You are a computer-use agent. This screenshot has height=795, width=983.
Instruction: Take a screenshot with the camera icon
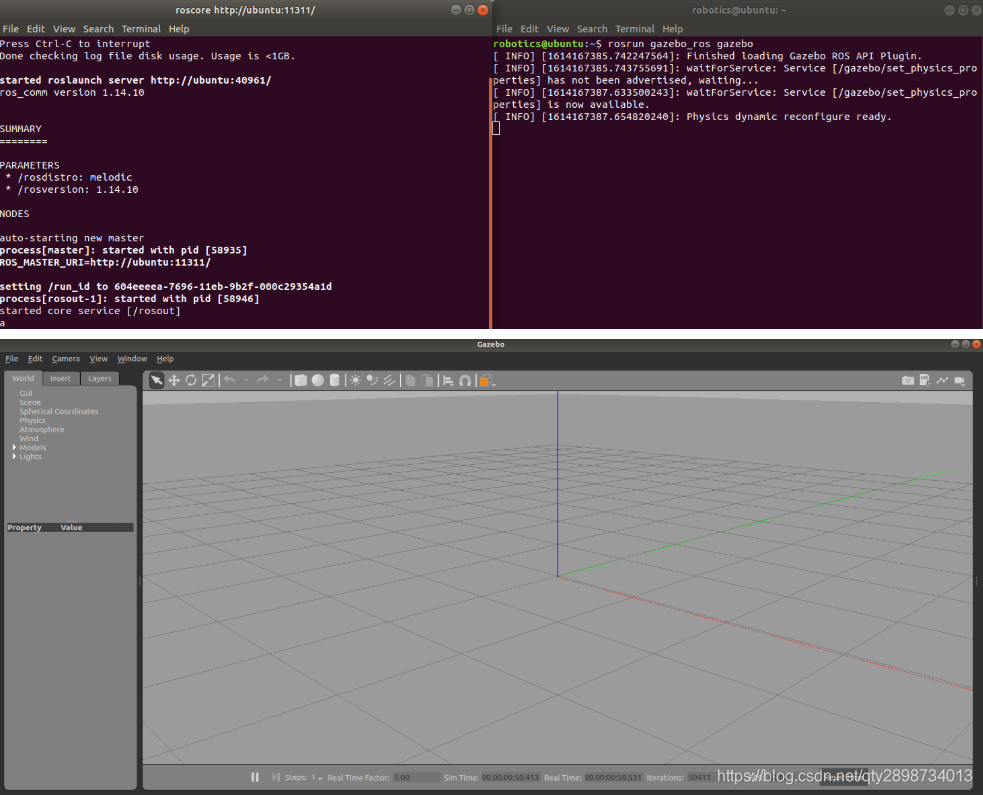[907, 380]
